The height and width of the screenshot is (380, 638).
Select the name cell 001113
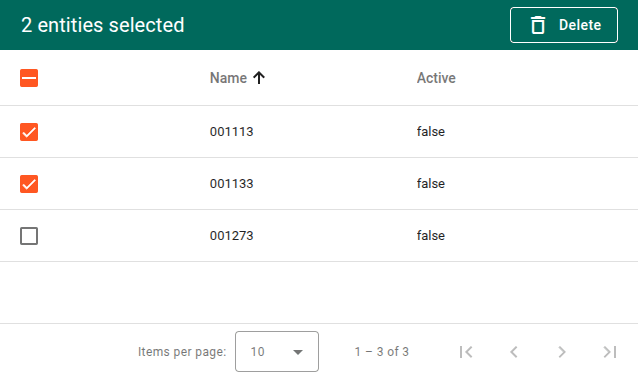pyautogui.click(x=232, y=132)
